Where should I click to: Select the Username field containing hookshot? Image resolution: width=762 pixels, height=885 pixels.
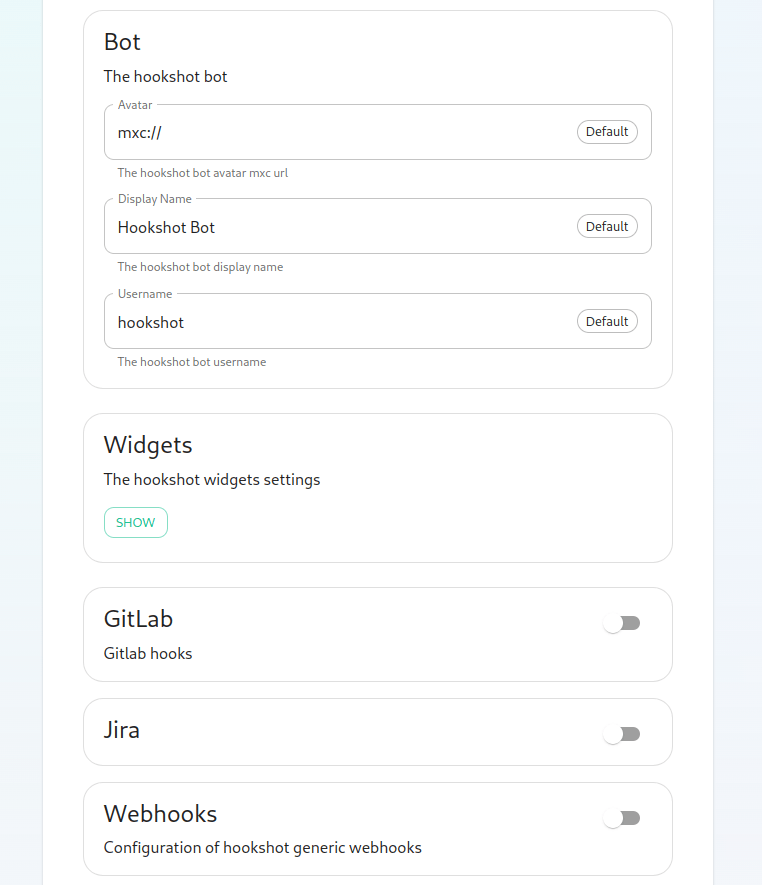click(x=340, y=322)
